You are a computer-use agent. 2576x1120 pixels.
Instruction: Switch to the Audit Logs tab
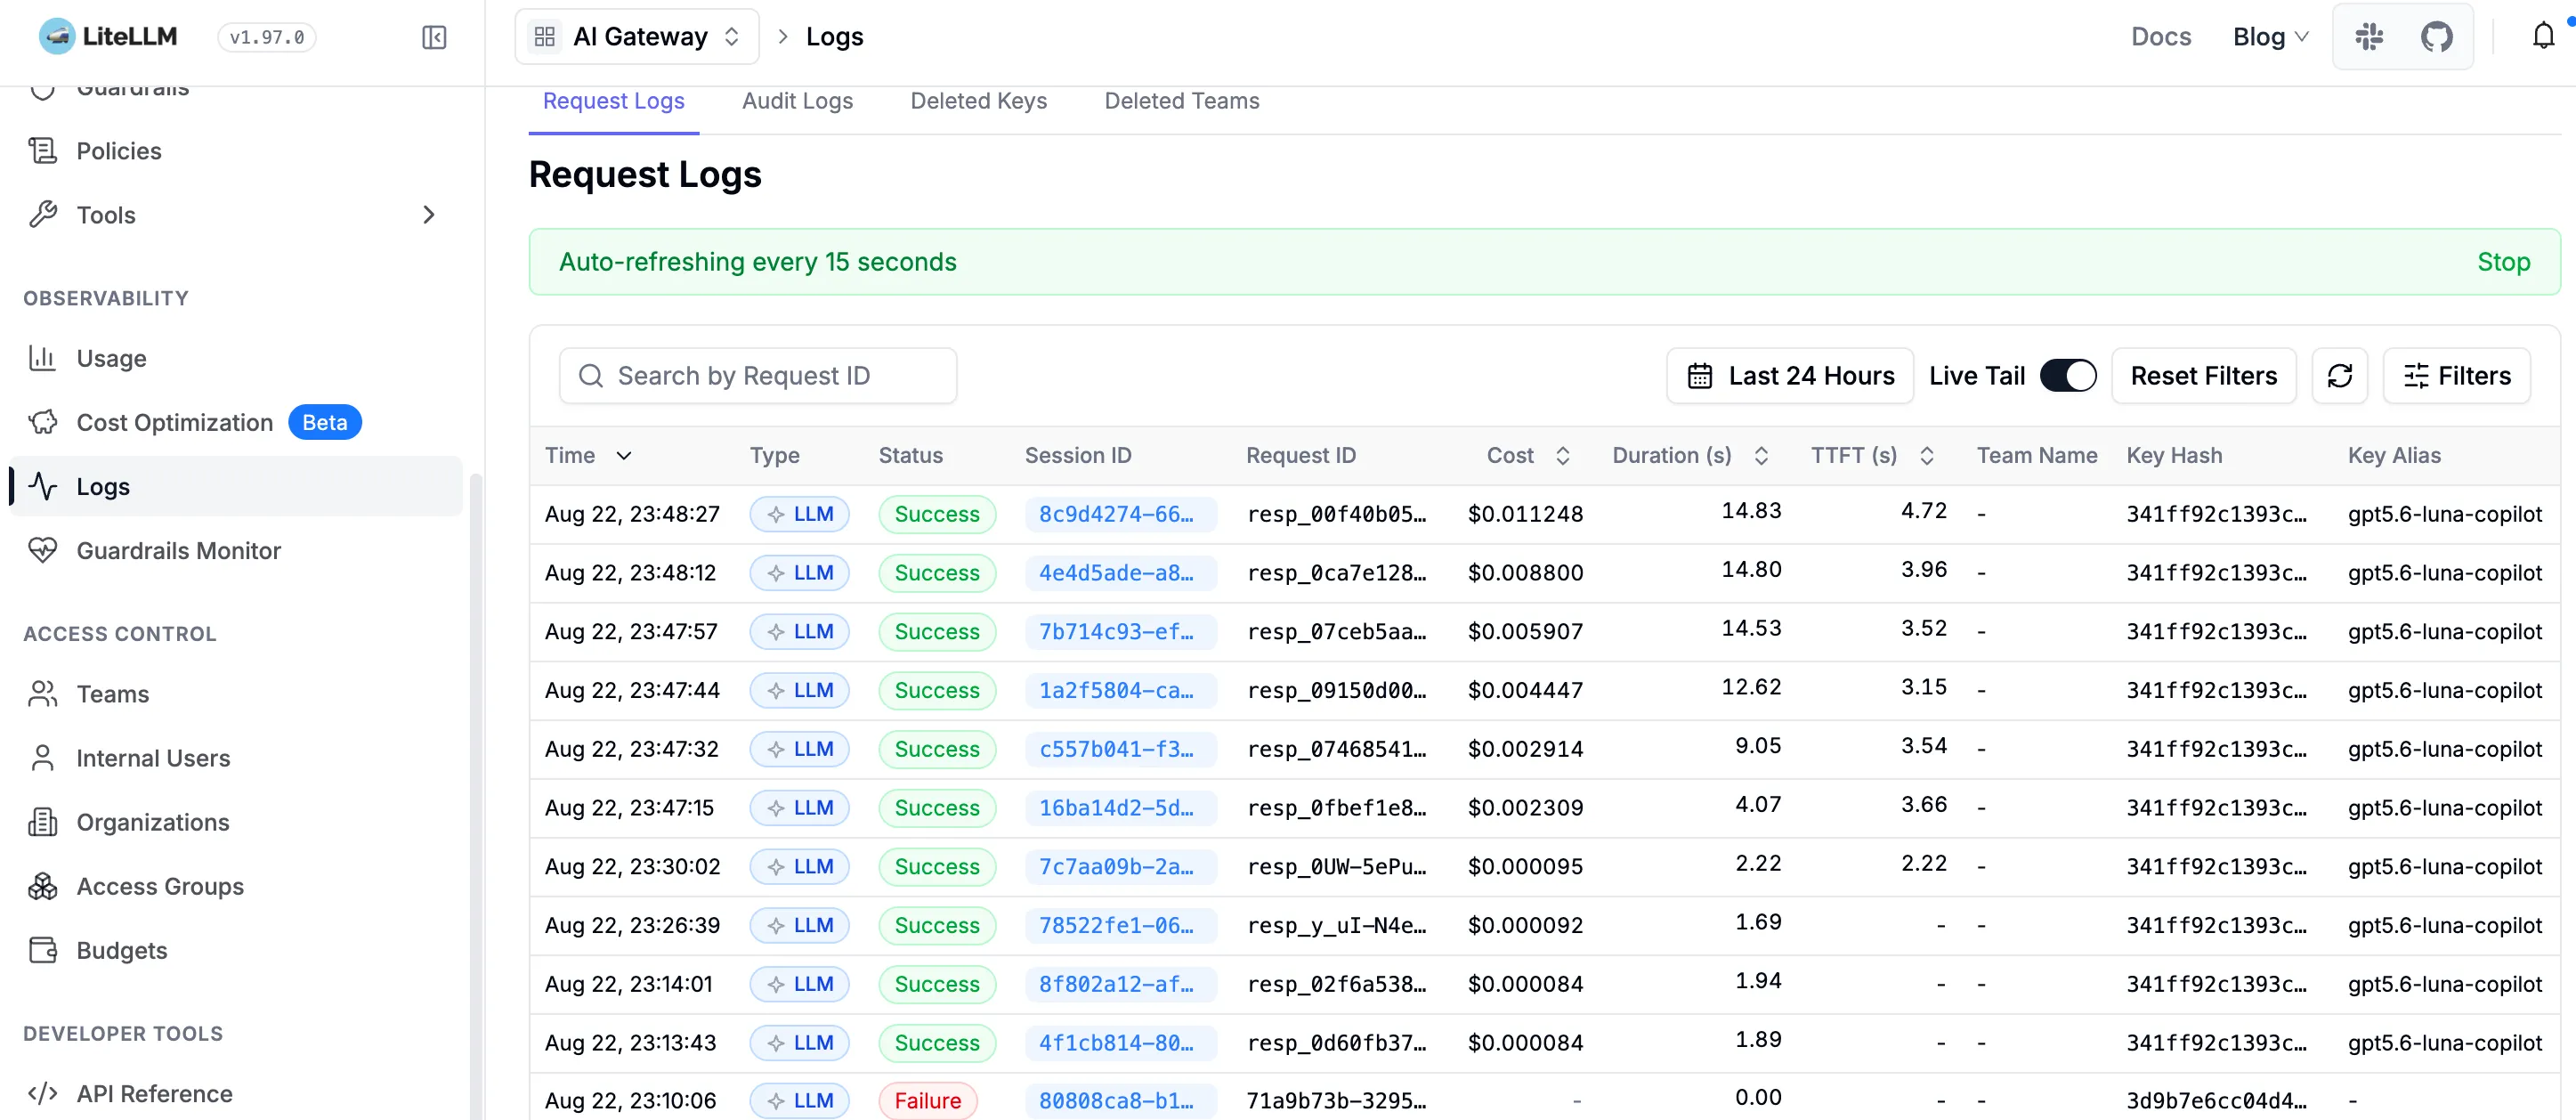(x=797, y=101)
